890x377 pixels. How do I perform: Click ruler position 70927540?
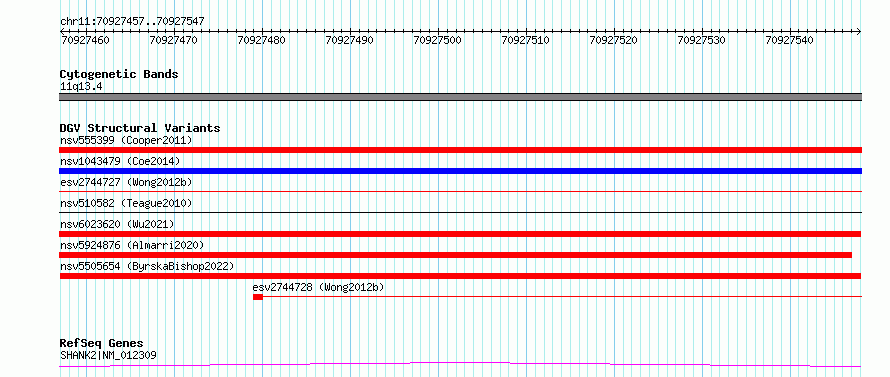(x=790, y=40)
